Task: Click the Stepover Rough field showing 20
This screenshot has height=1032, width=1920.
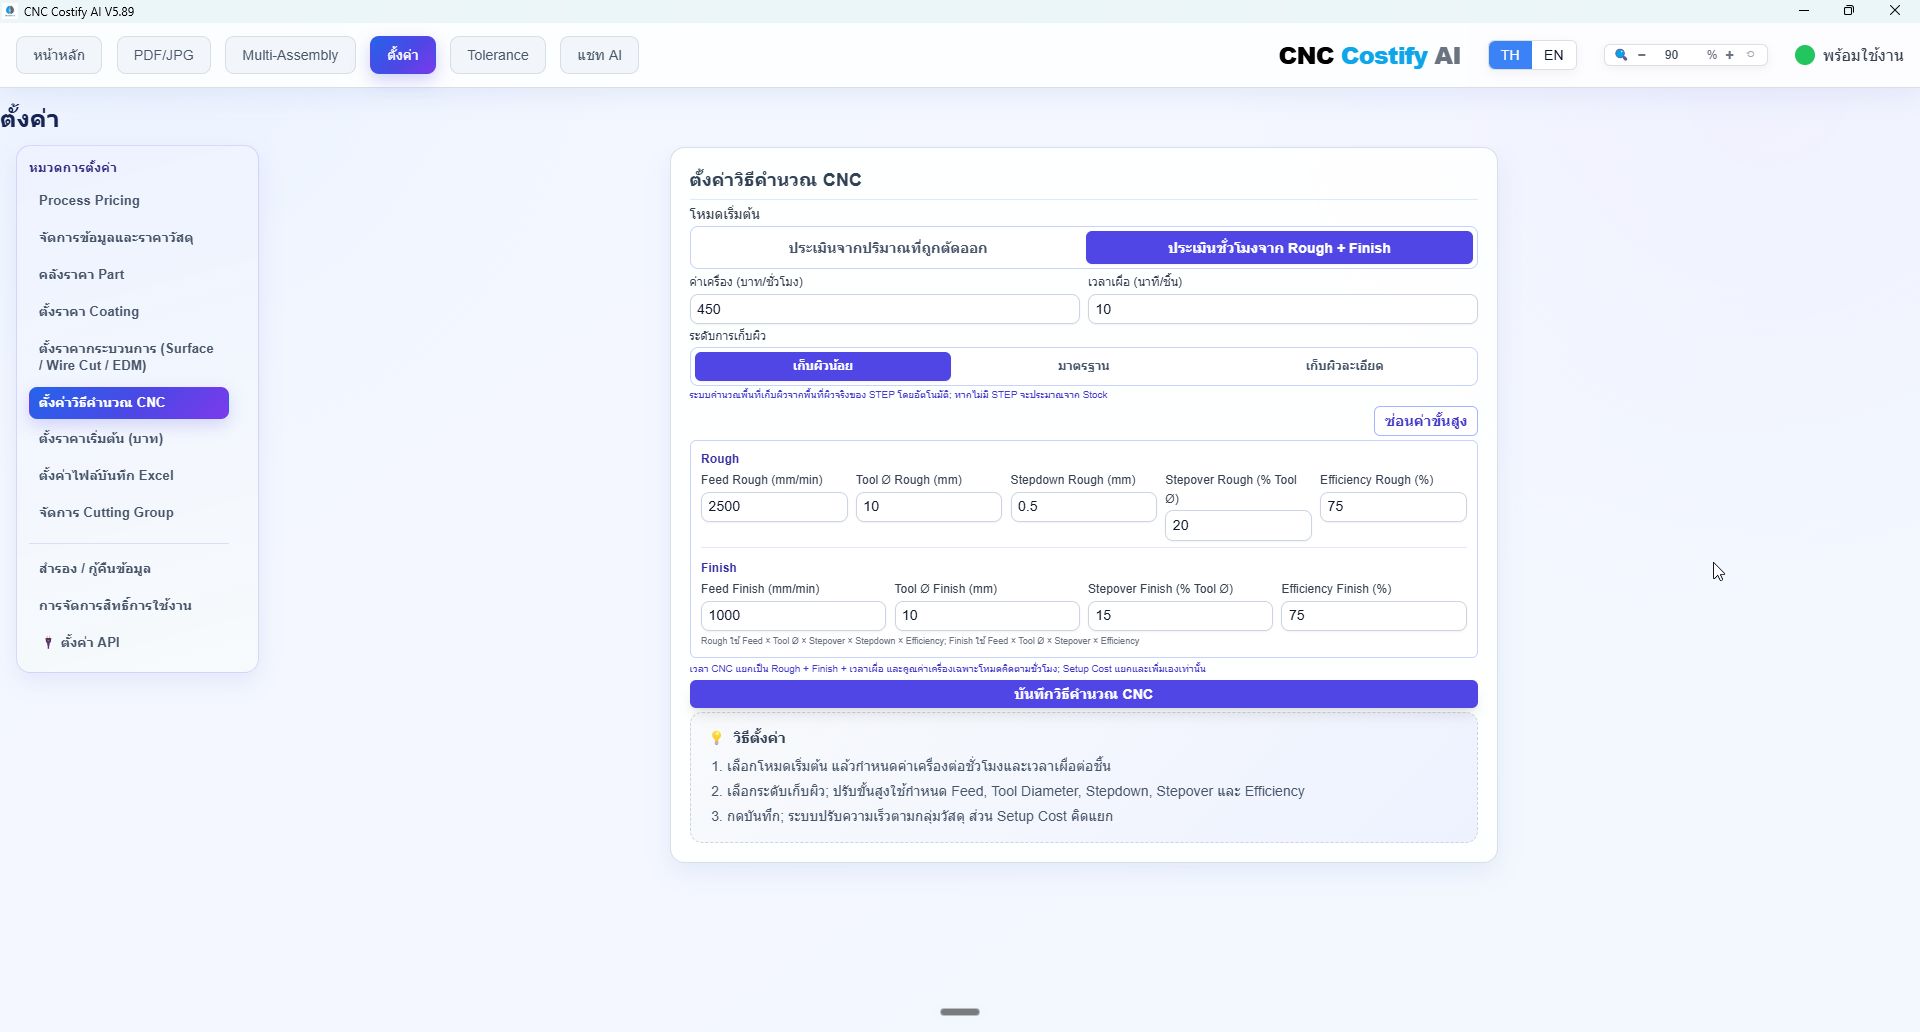Action: (1238, 526)
